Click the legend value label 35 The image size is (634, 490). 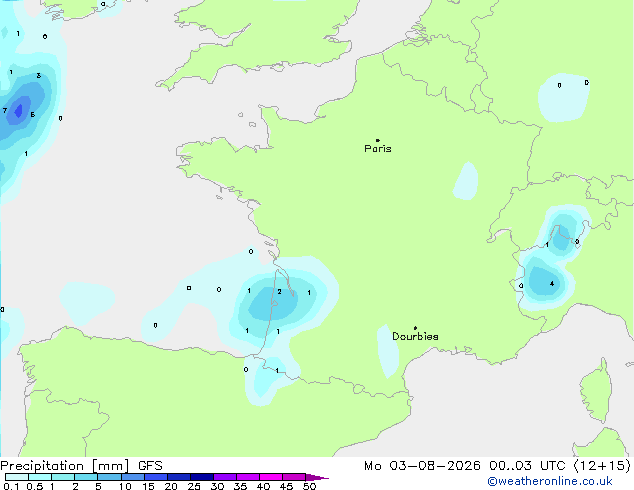(240, 486)
